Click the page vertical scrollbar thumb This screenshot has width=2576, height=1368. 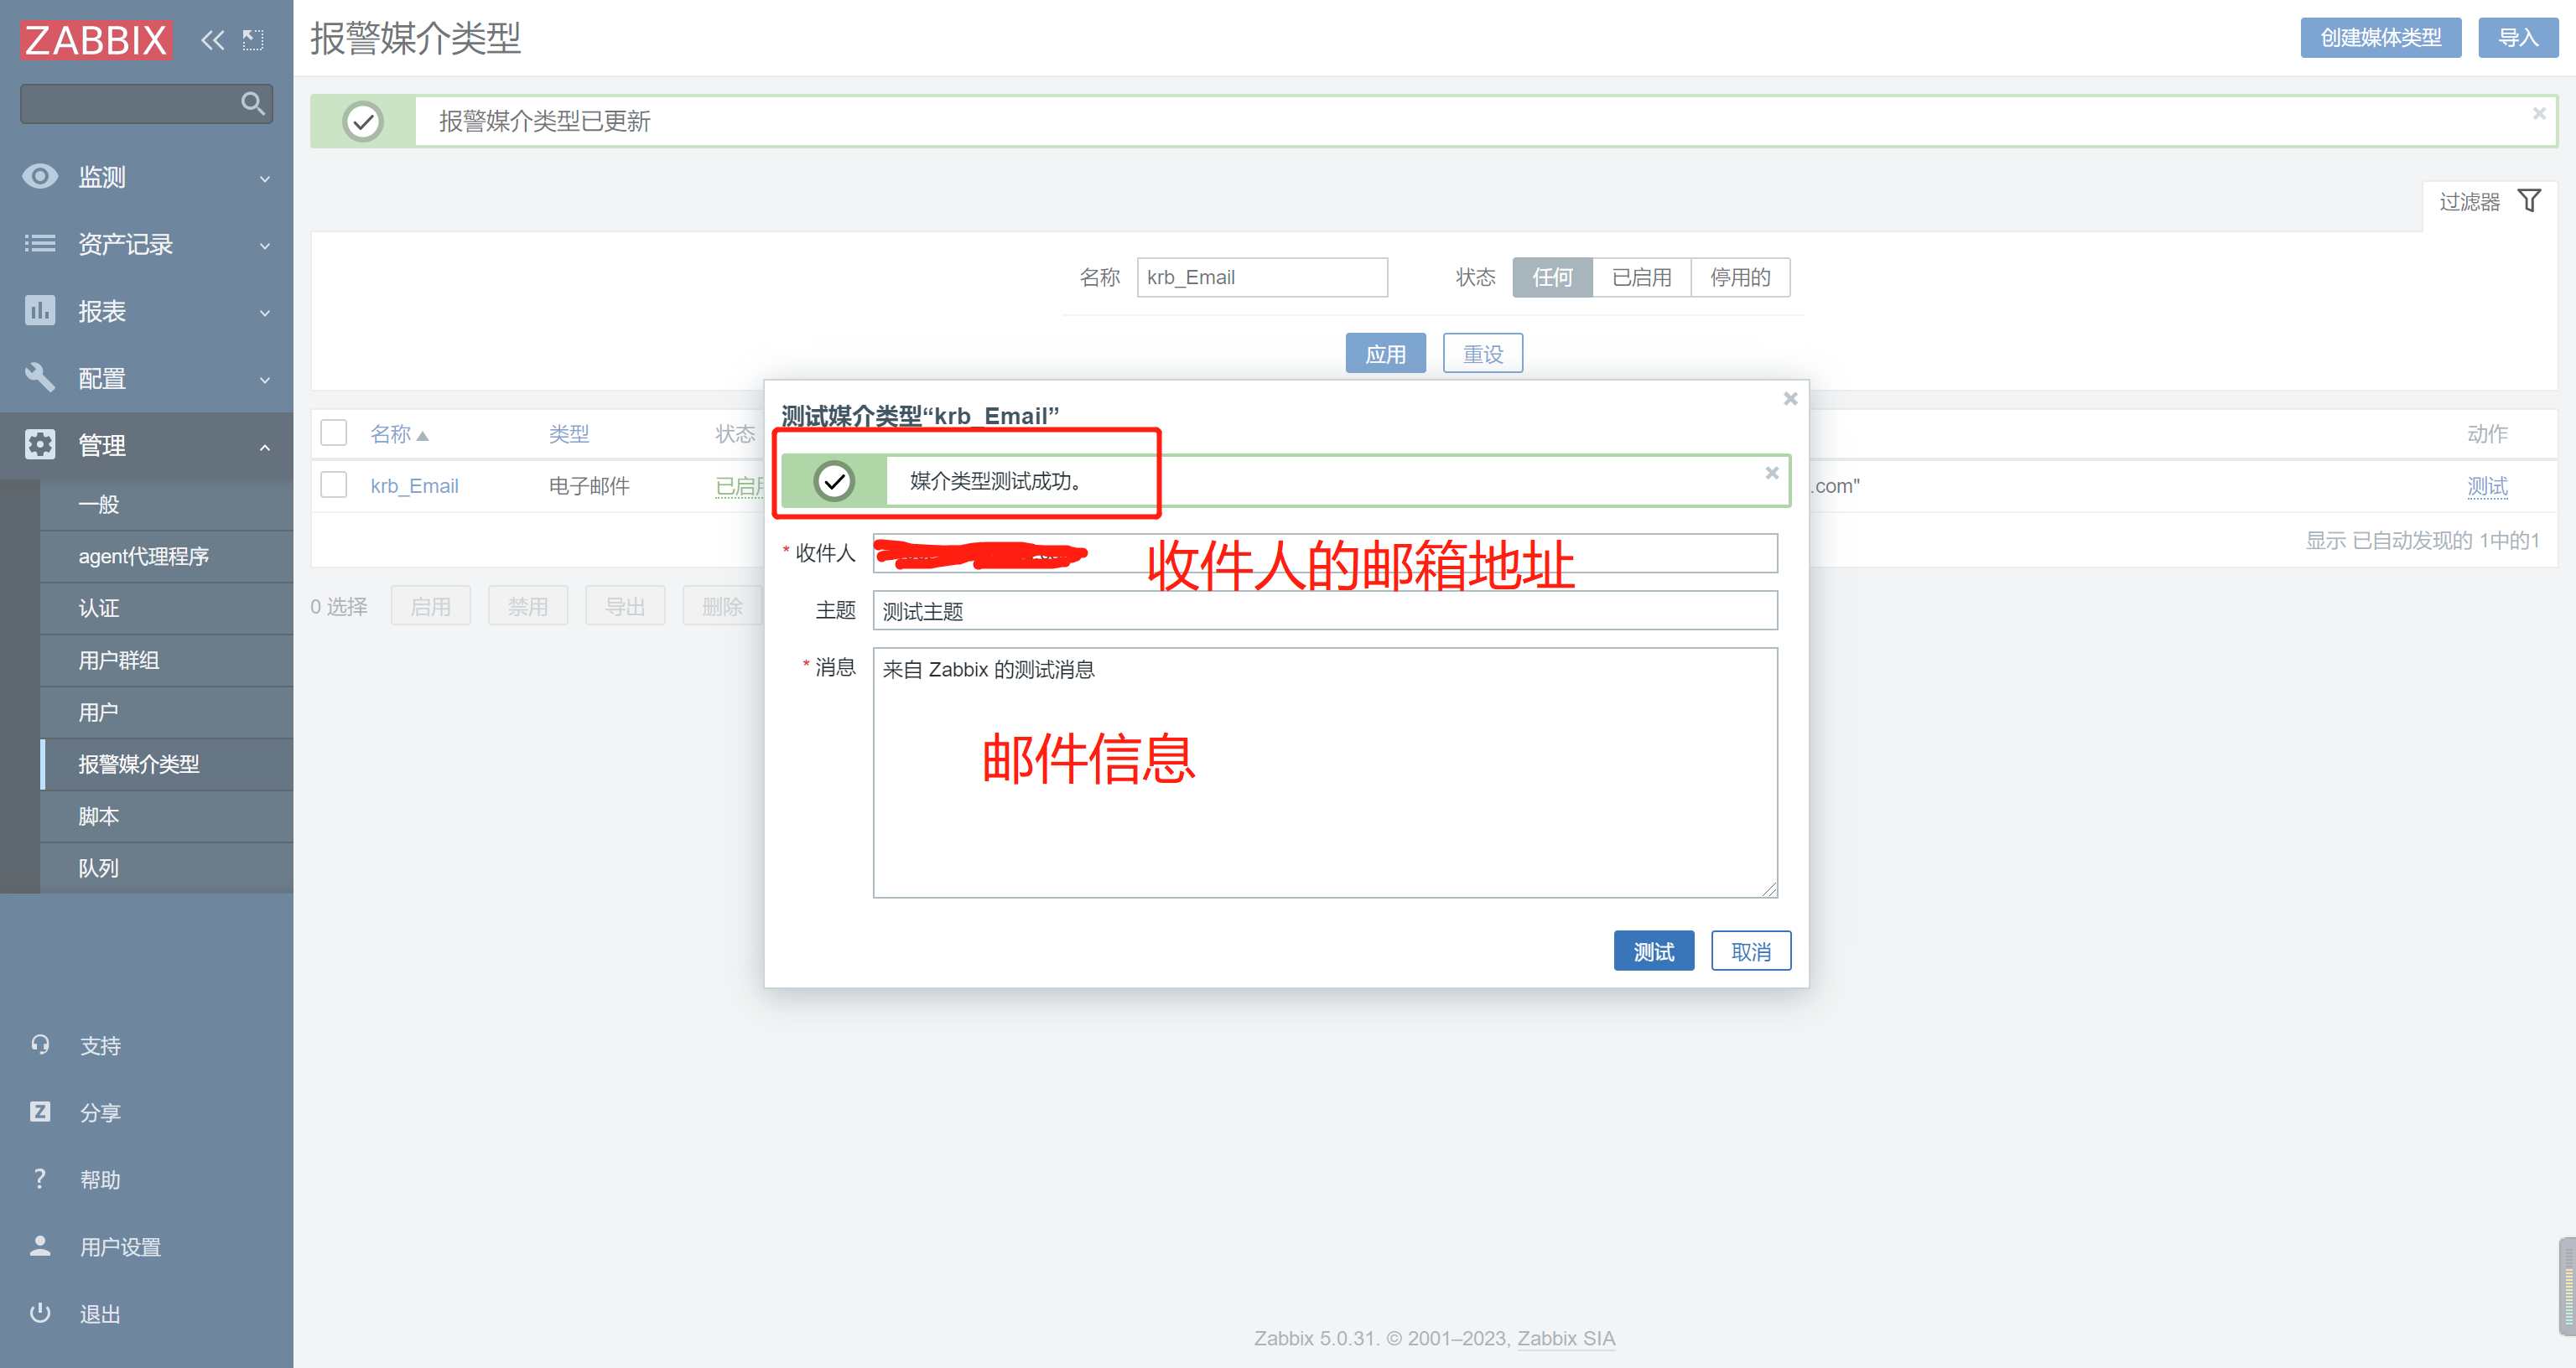(x=2567, y=1286)
